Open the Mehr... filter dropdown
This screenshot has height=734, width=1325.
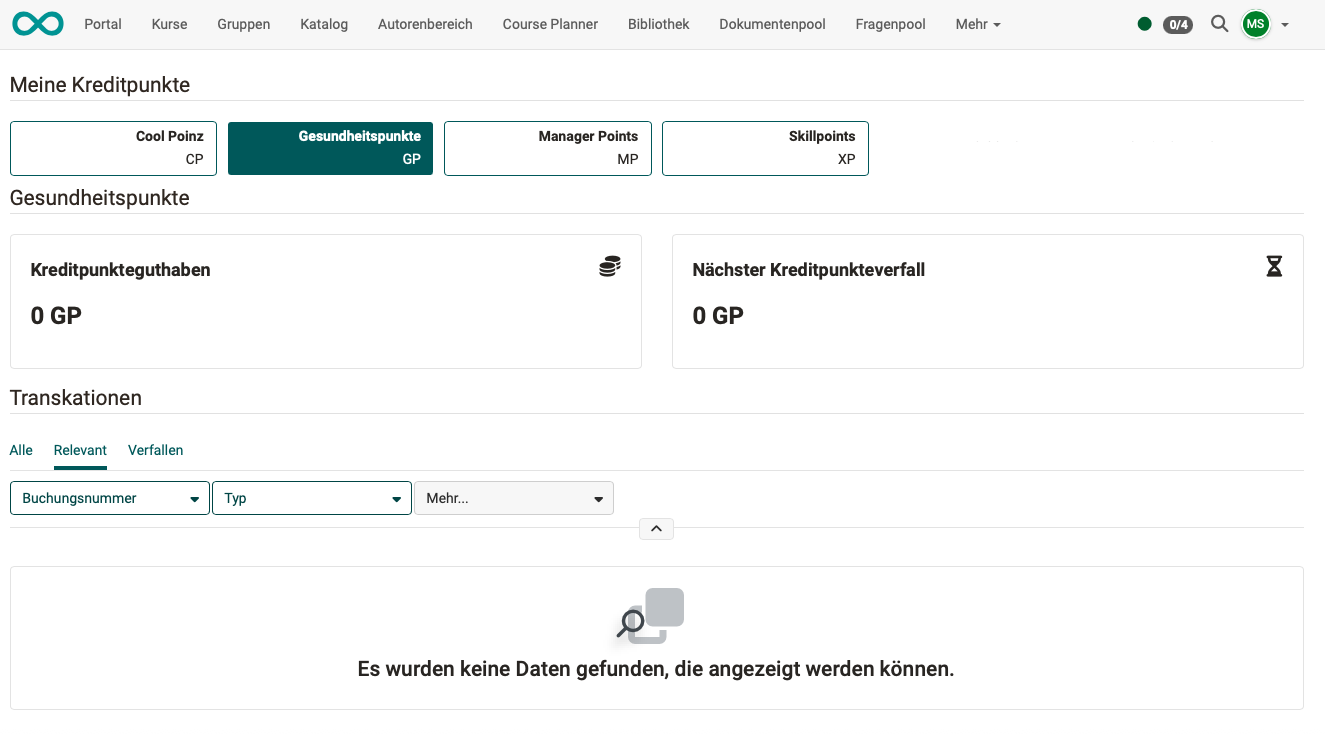513,497
